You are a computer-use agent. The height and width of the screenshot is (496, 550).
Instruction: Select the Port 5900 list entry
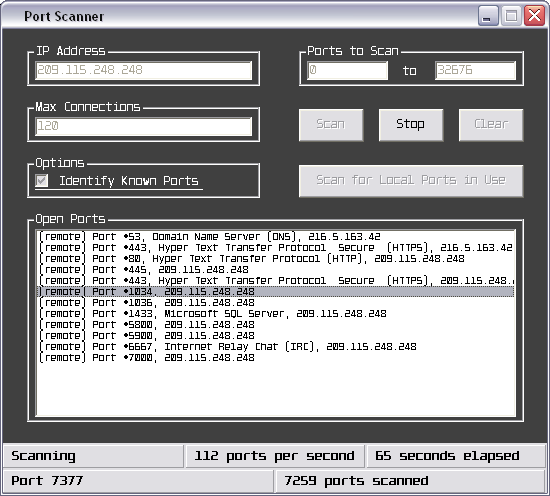point(276,336)
